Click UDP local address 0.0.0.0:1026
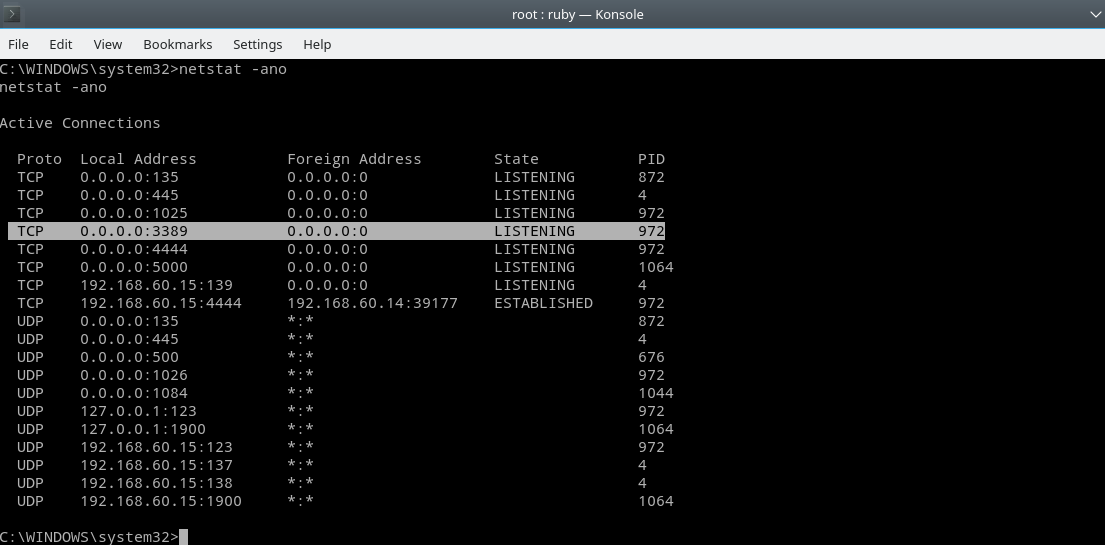This screenshot has width=1105, height=545. (x=134, y=374)
